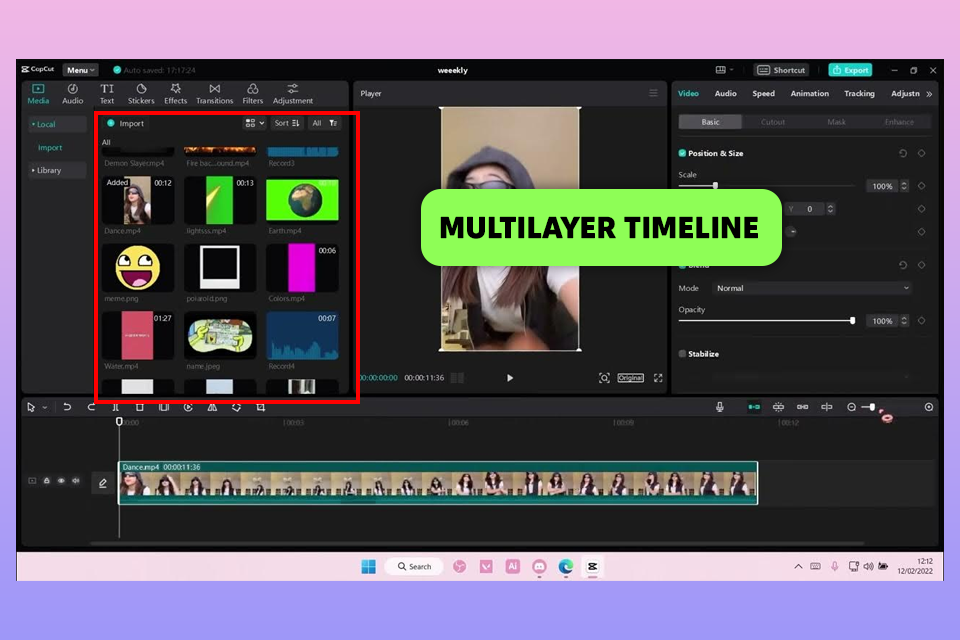Screen dimensions: 960x640
Task: Switch to the Tracking tab
Action: (859, 93)
